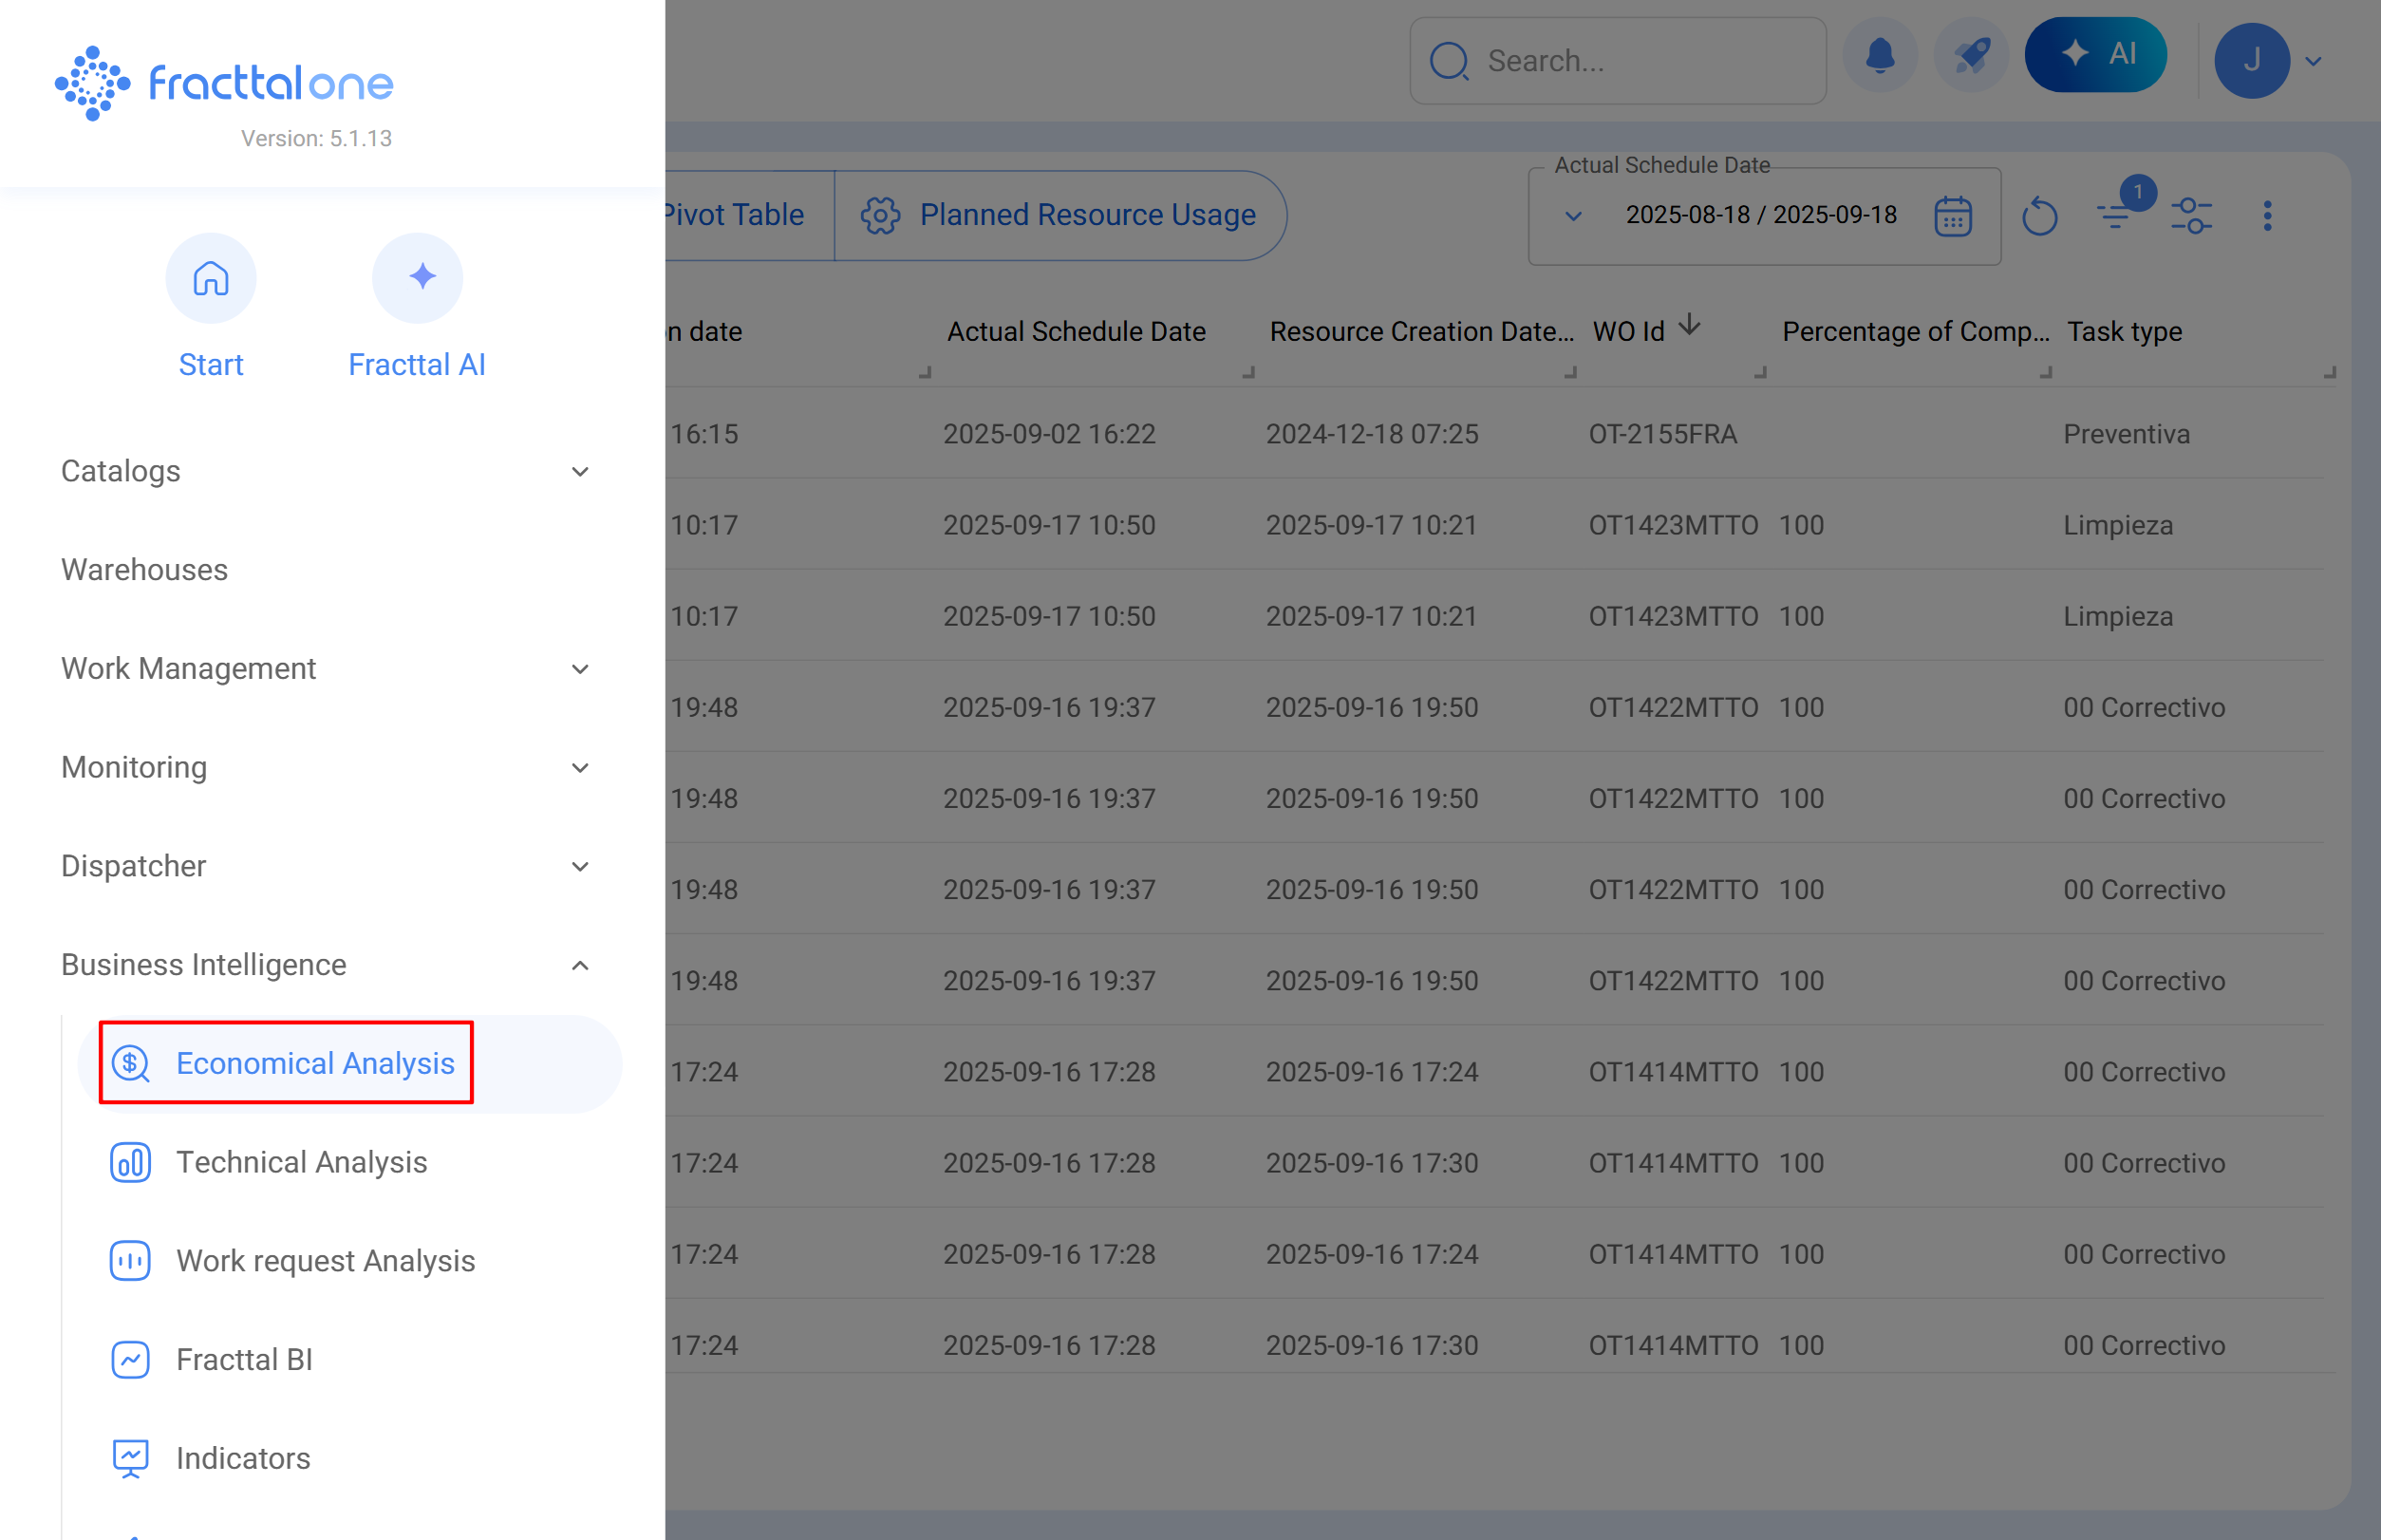Select Technical Analysis menu item
Image resolution: width=2381 pixels, height=1540 pixels.
(301, 1162)
